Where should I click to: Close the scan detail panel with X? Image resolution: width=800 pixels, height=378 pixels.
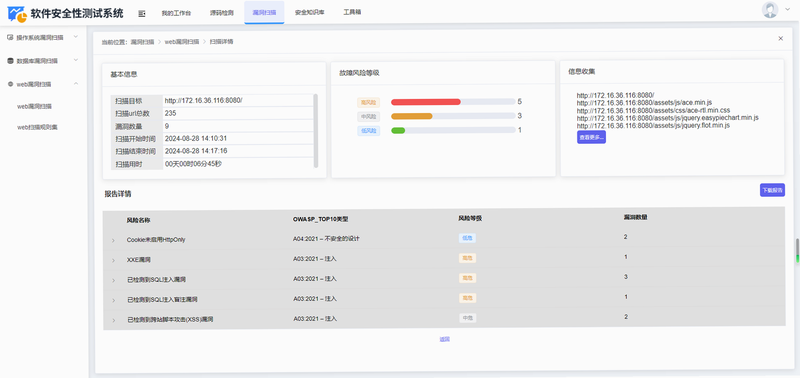click(781, 38)
